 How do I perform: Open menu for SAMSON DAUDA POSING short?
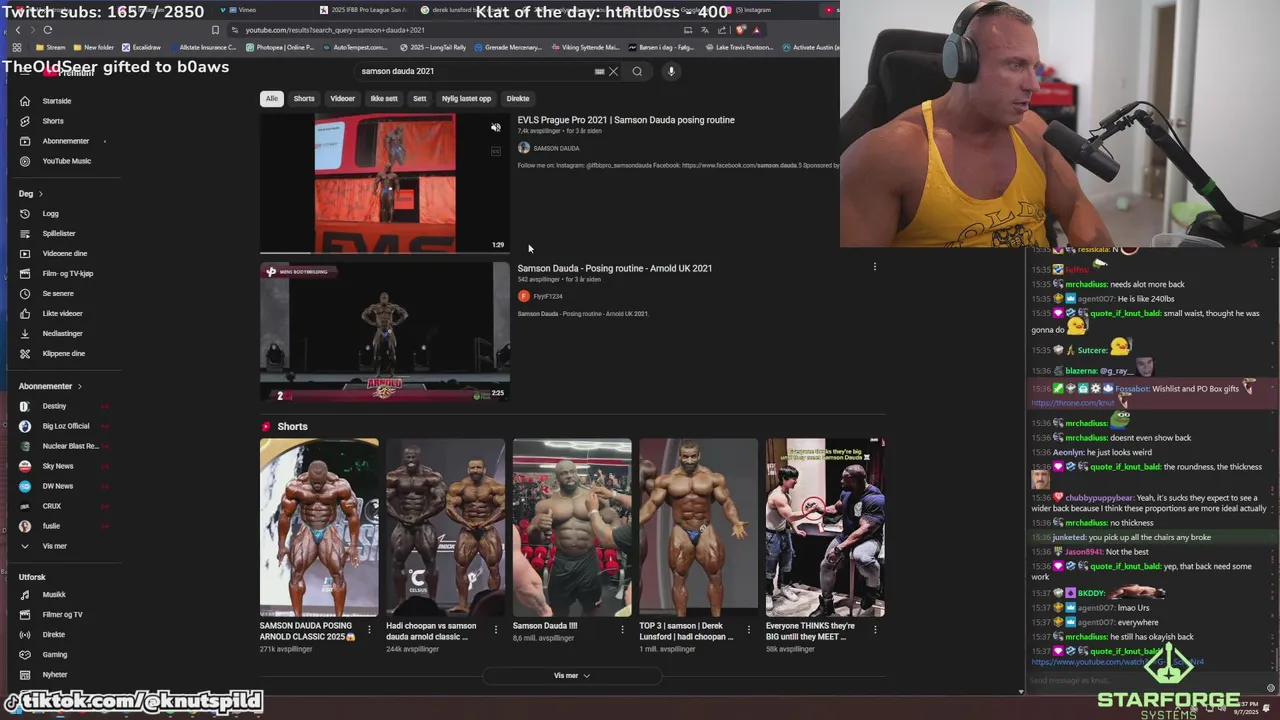point(369,629)
